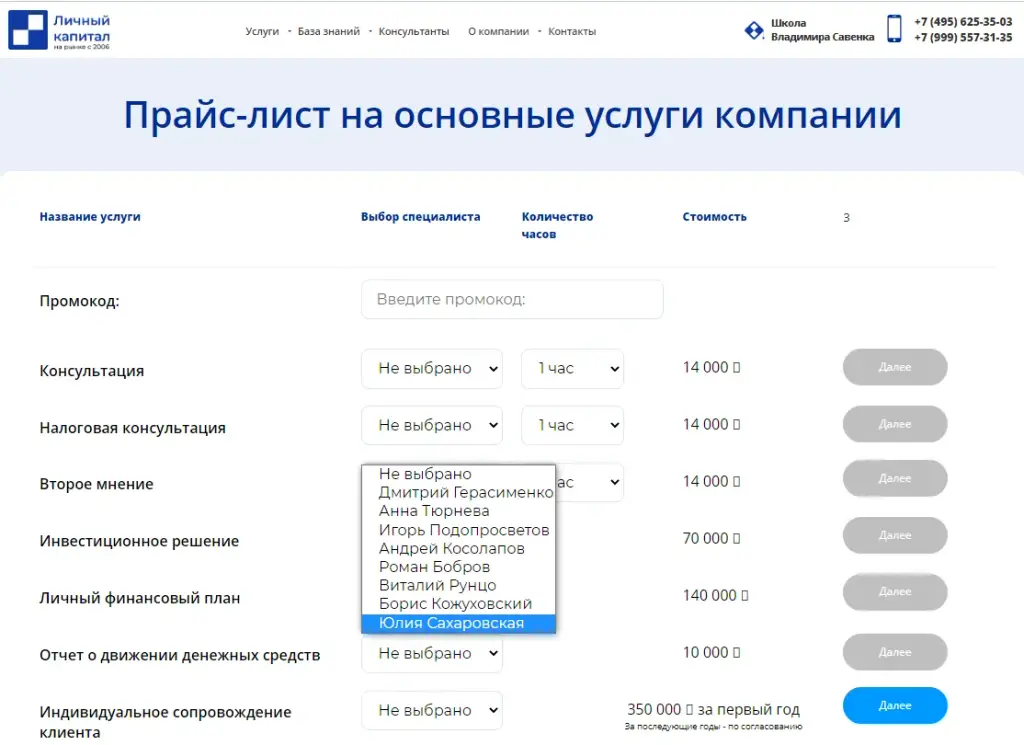Click 350 000 за первый год text
This screenshot has height=745, width=1024.
click(713, 710)
